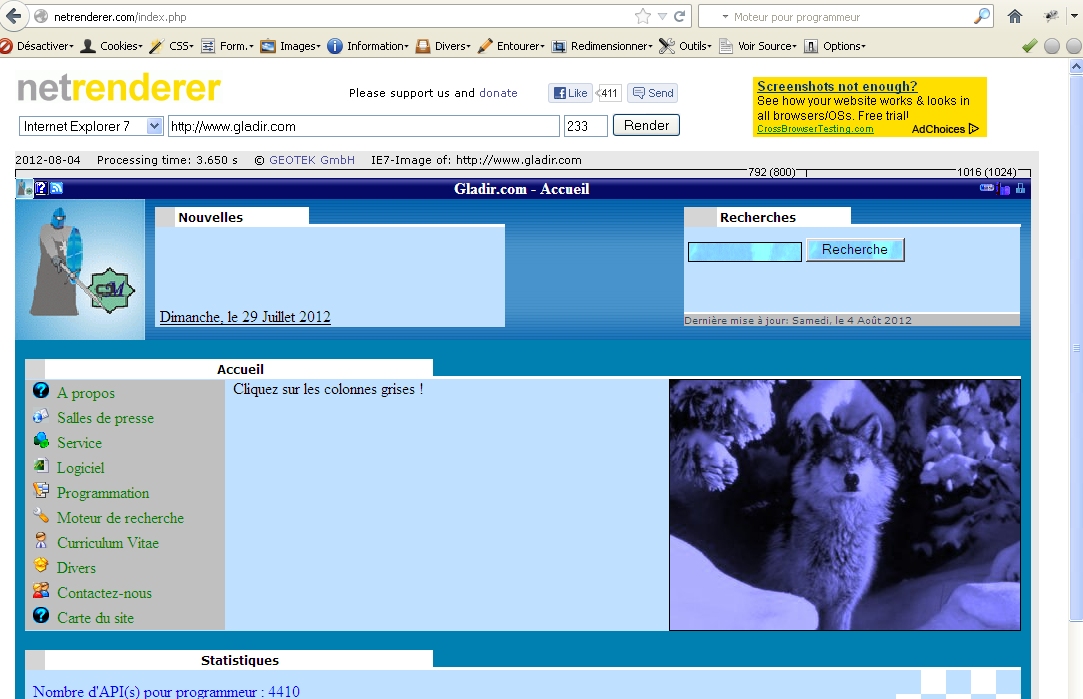Click the wrench icon beside Moteur de recherche
The height and width of the screenshot is (699, 1083).
[41, 515]
